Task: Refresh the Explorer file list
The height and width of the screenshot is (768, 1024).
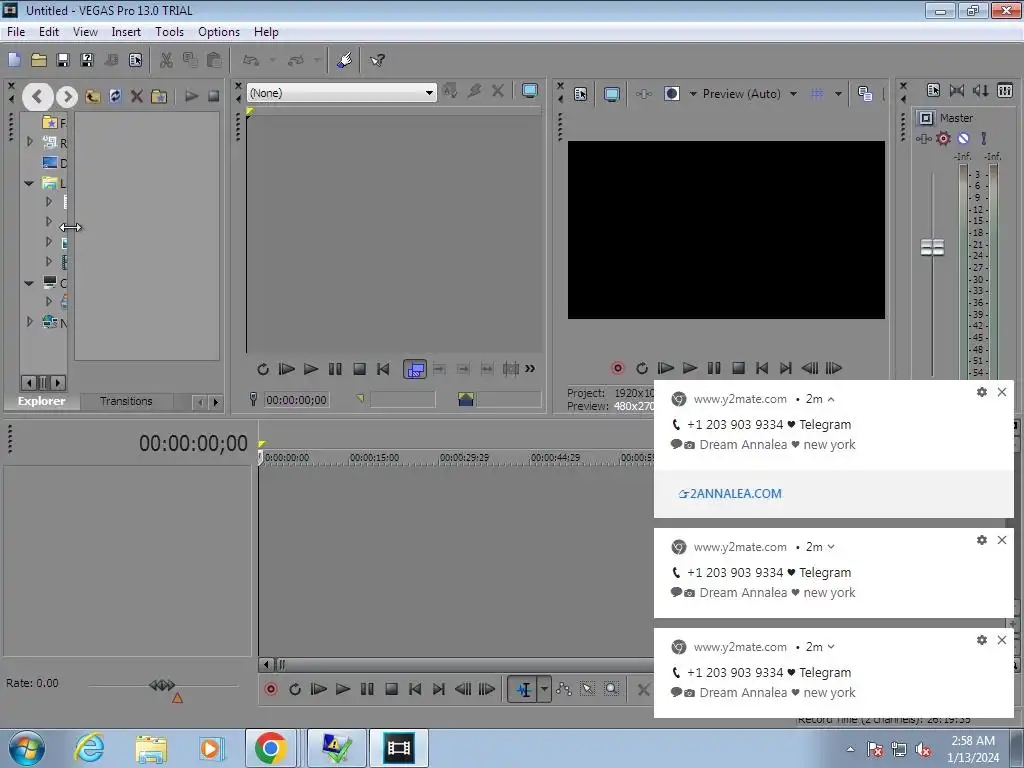Action: click(x=115, y=97)
